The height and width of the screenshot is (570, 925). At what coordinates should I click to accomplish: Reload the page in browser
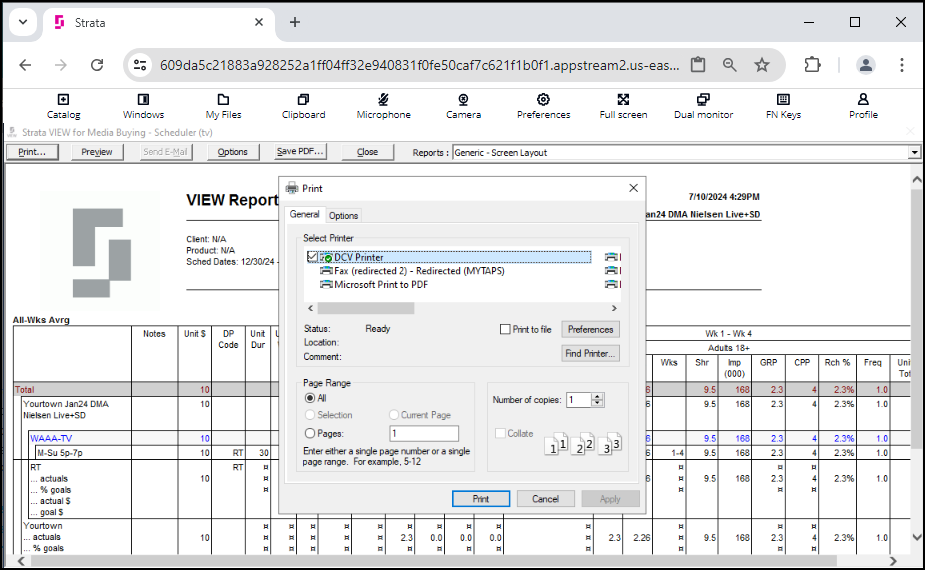point(97,65)
